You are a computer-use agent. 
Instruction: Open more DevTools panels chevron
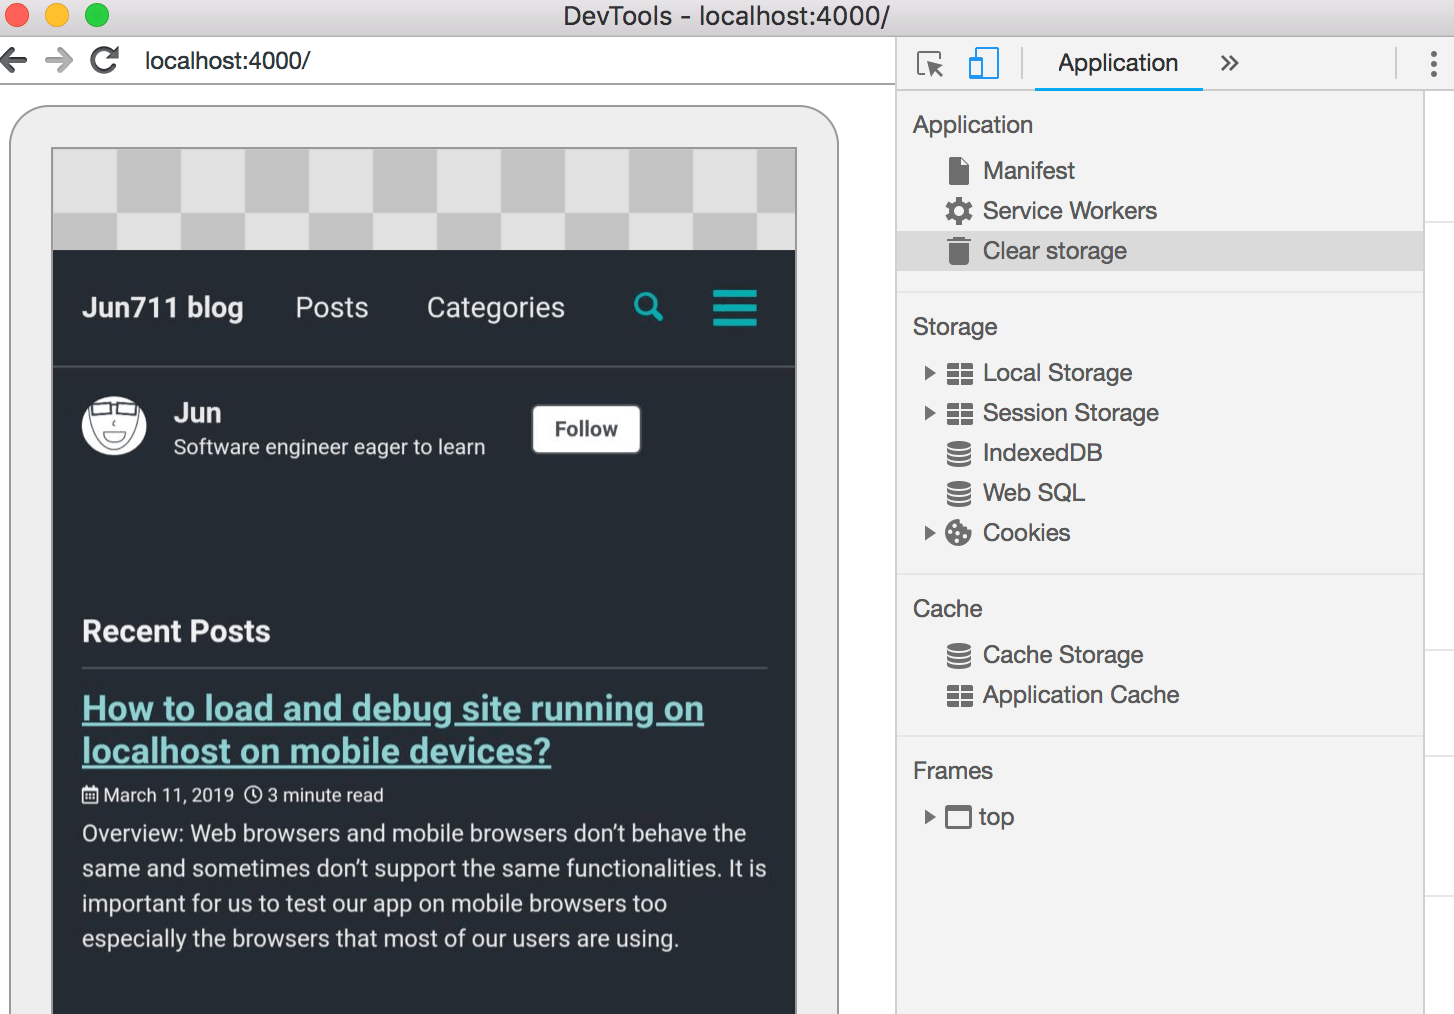(x=1229, y=63)
